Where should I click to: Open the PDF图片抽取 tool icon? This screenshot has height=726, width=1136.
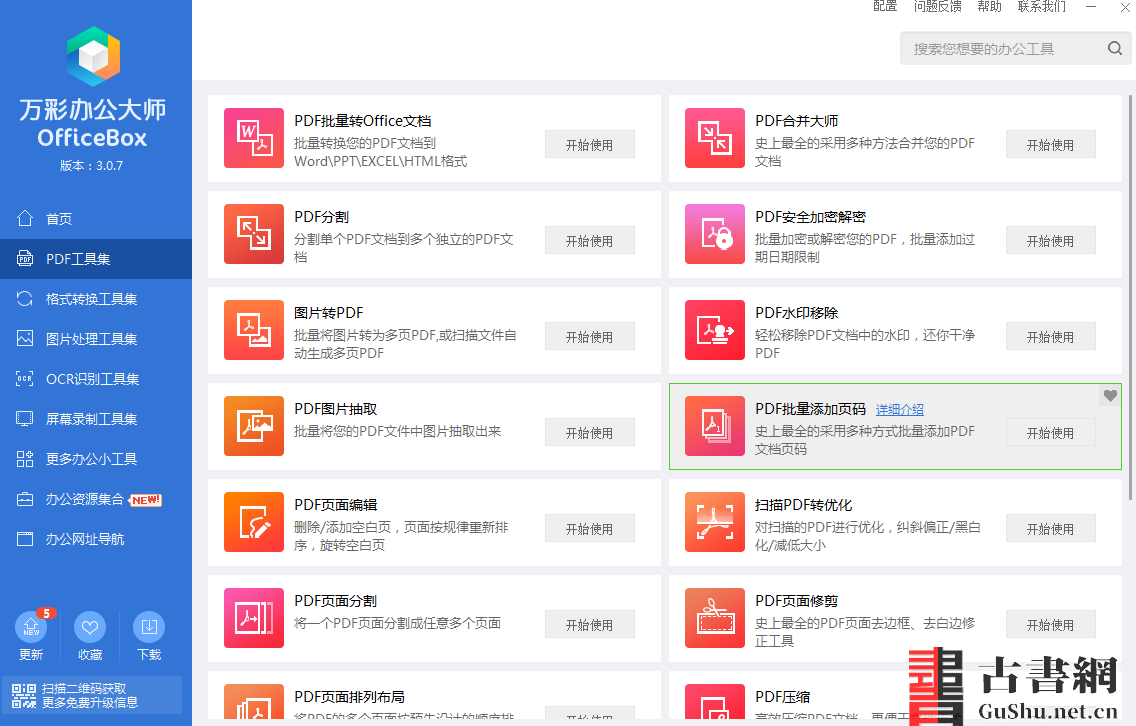click(254, 426)
